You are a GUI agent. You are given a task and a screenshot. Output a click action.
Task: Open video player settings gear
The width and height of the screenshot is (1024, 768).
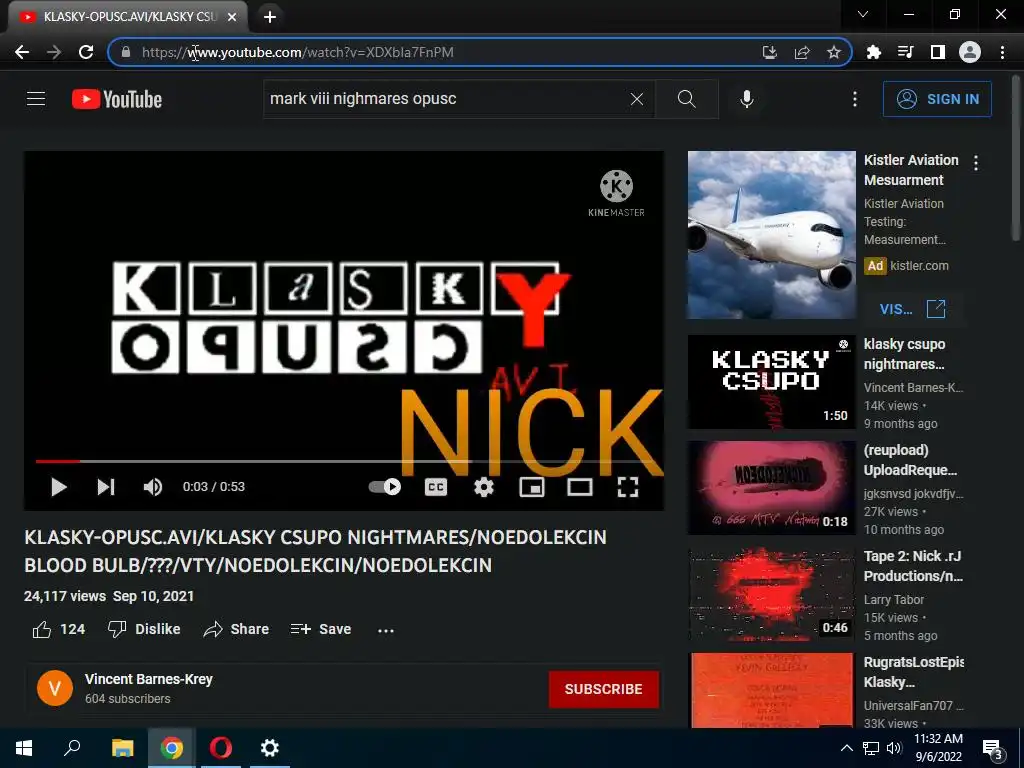[x=484, y=487]
